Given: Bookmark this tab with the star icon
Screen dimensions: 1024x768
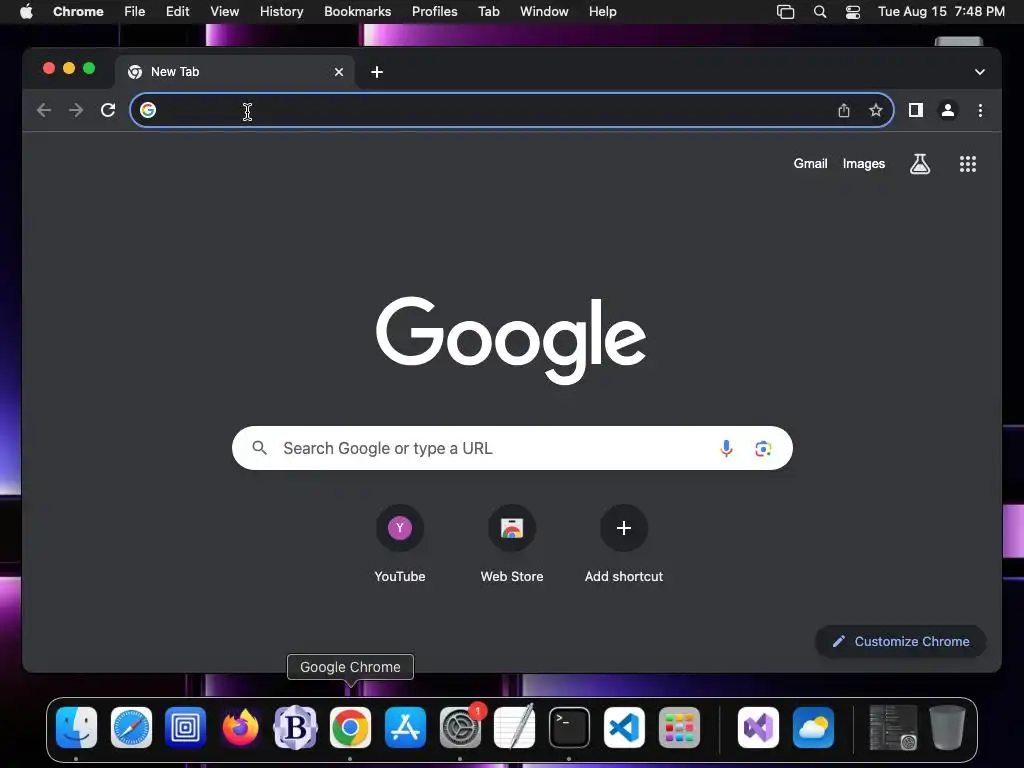Looking at the screenshot, I should 876,110.
